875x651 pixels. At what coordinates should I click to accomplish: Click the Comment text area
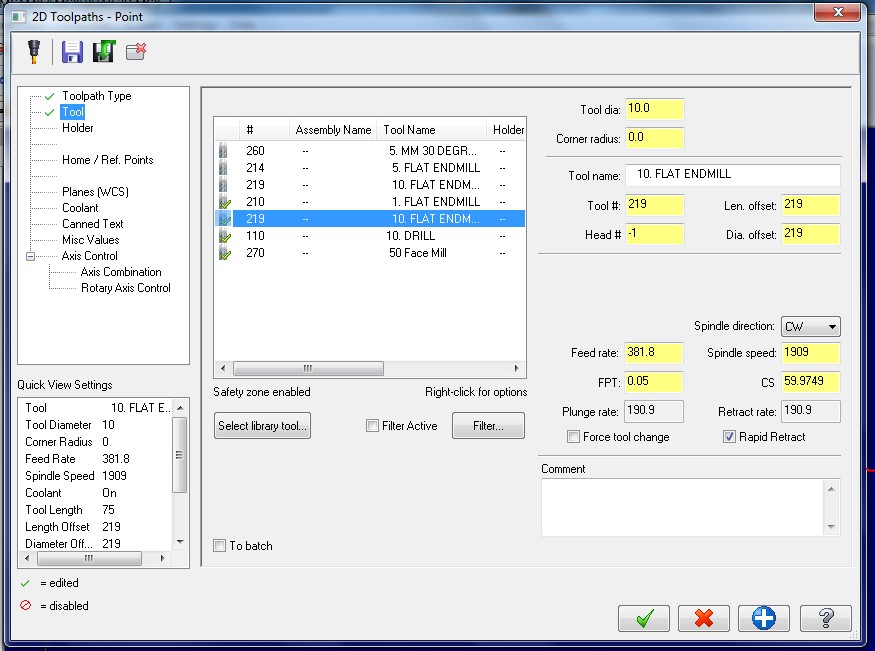click(x=682, y=507)
